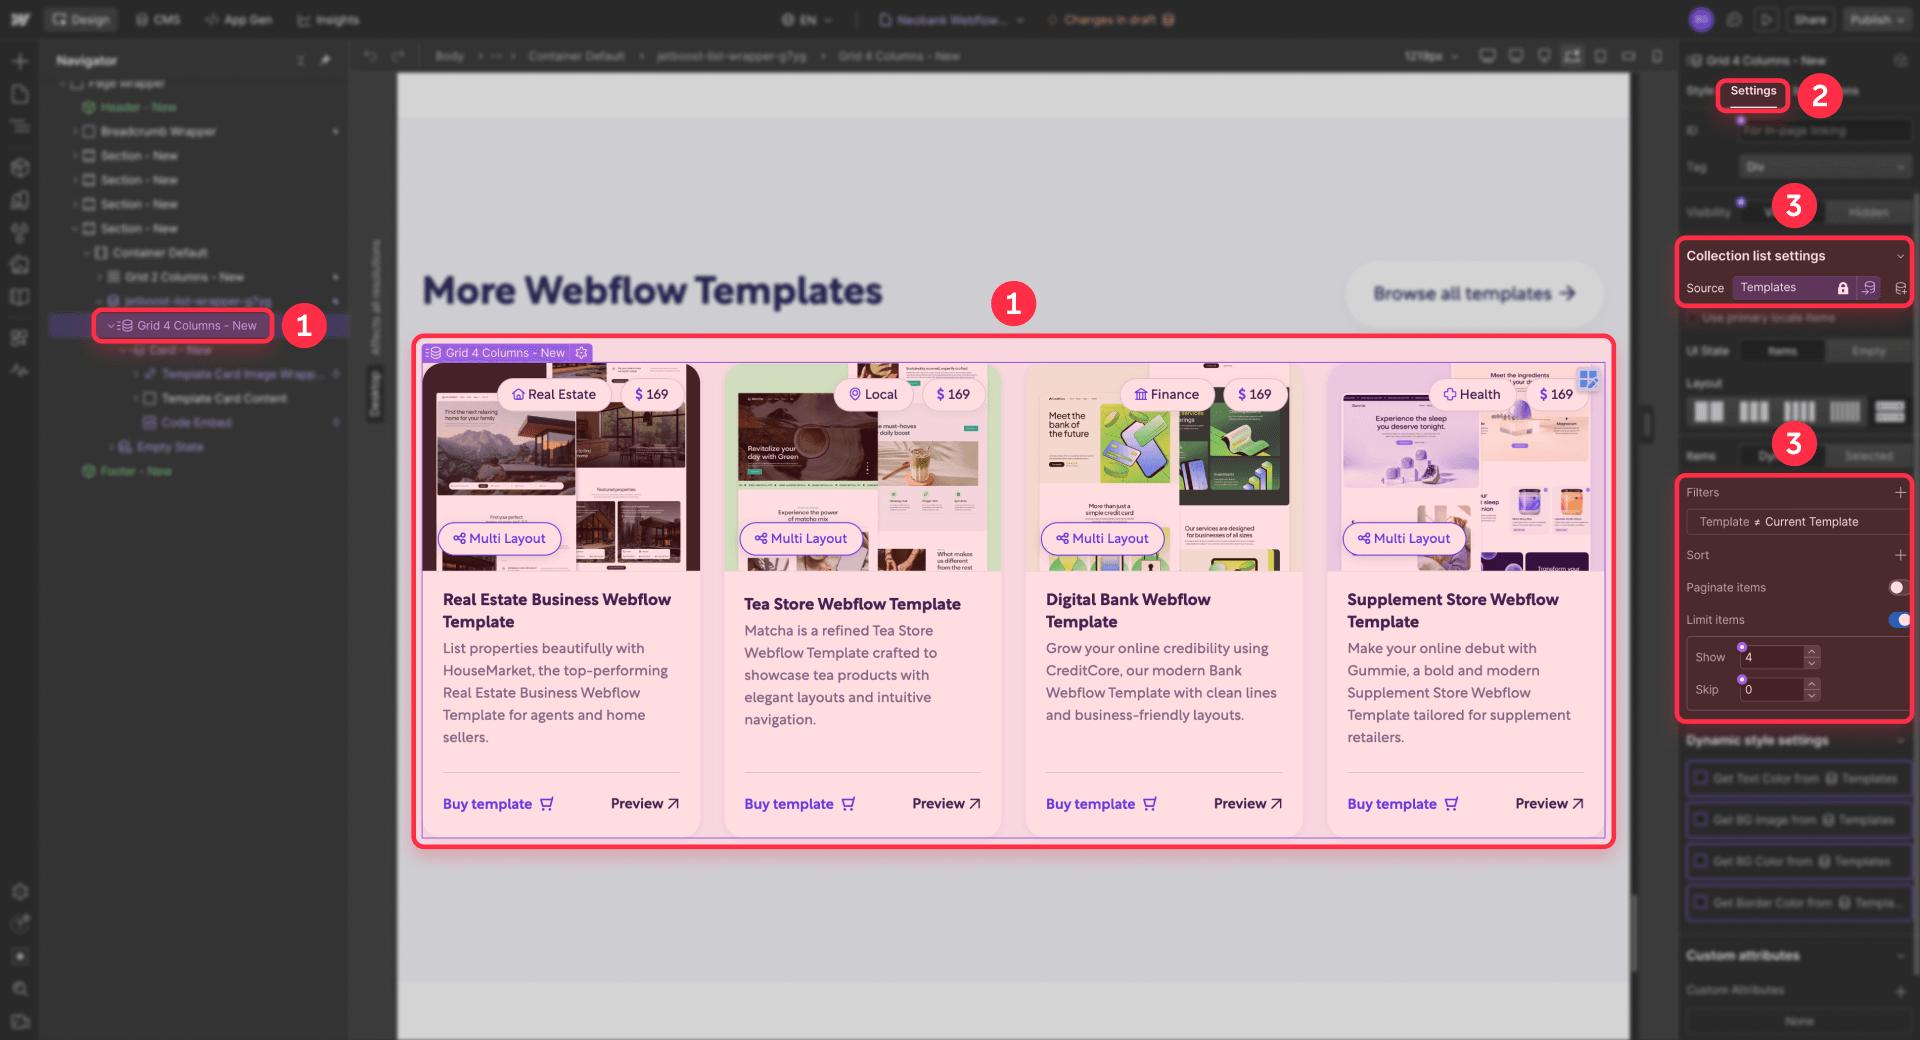
Task: Collapse Dynamic style settings section
Action: point(1900,741)
